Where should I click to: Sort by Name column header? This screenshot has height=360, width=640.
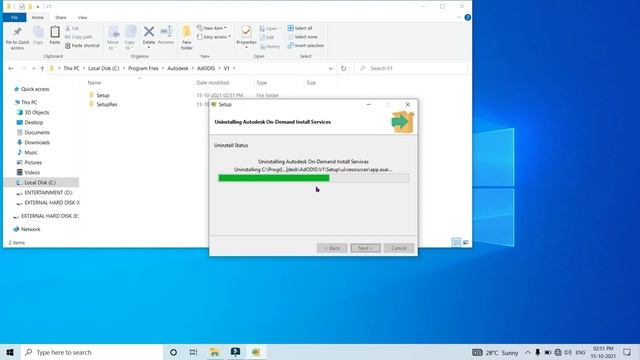pos(94,83)
